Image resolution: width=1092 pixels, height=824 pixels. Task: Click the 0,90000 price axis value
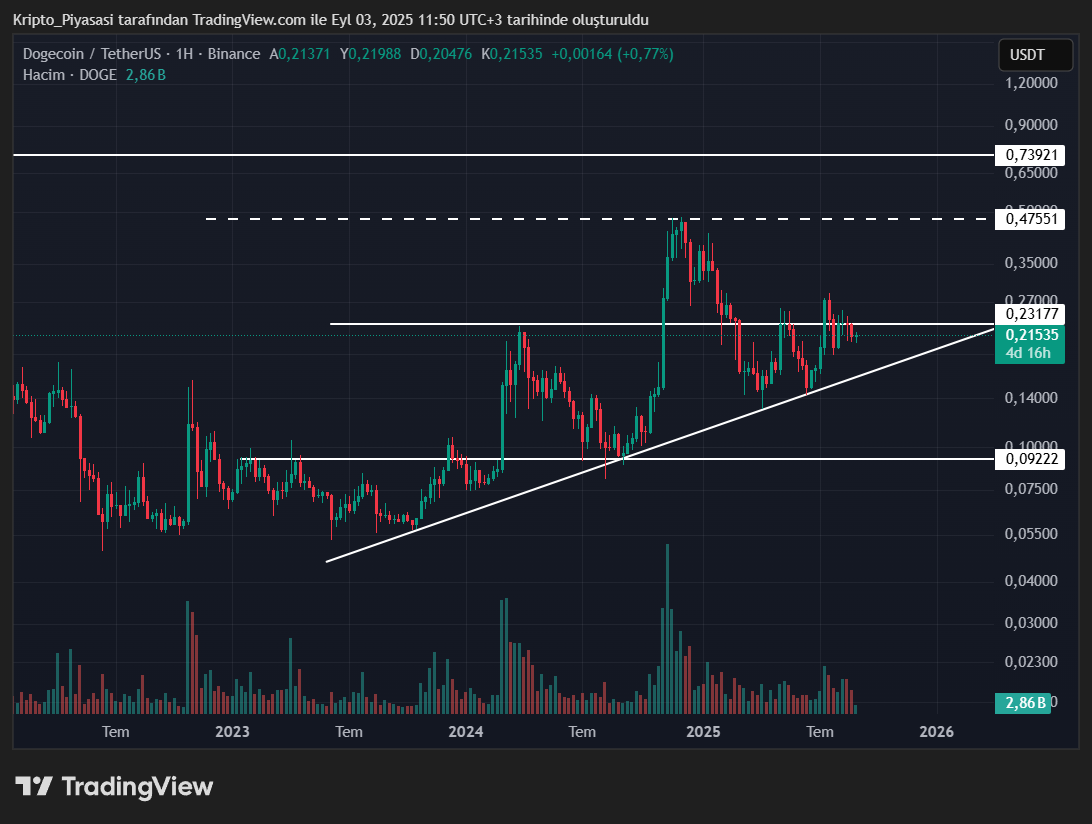pyautogui.click(x=1031, y=125)
